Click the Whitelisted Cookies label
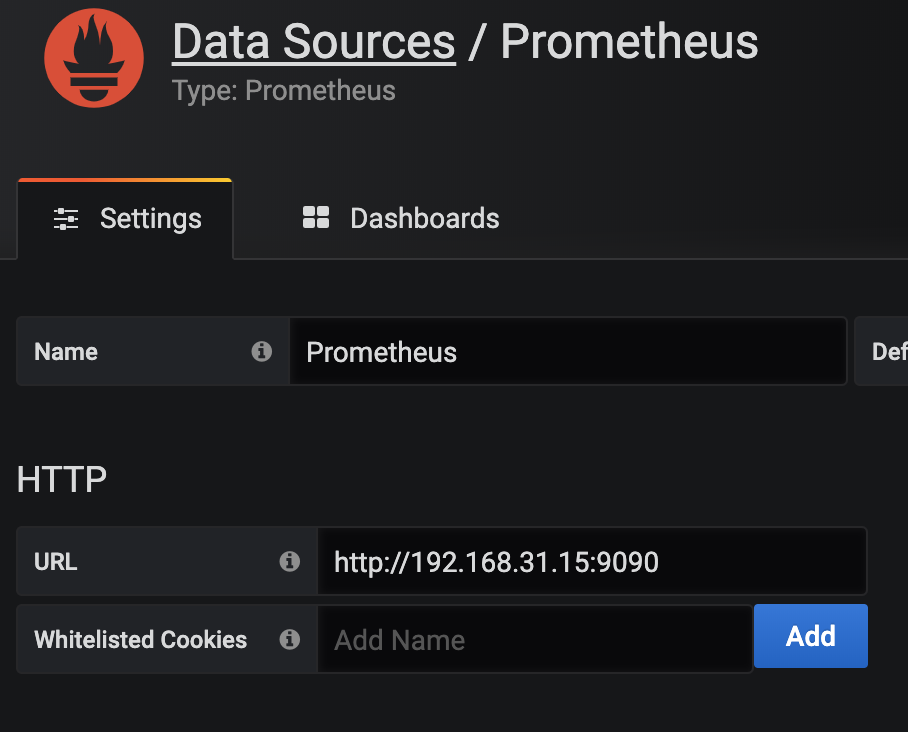 point(141,640)
